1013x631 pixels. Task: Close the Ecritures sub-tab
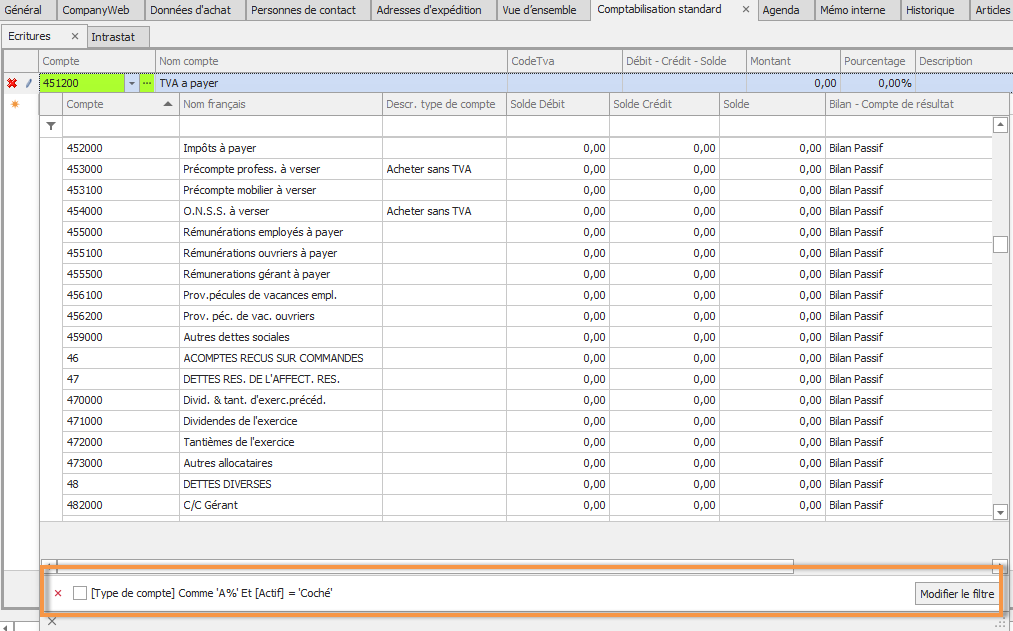(75, 36)
